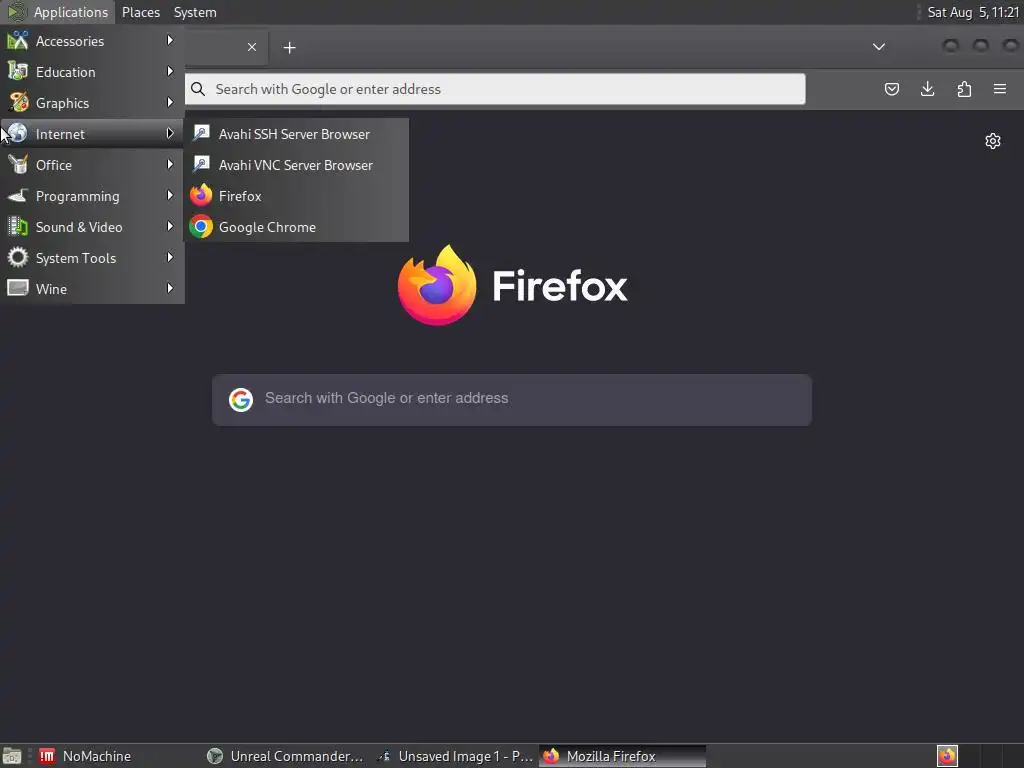Open the Graphics submenu
This screenshot has height=768, width=1024.
click(92, 103)
